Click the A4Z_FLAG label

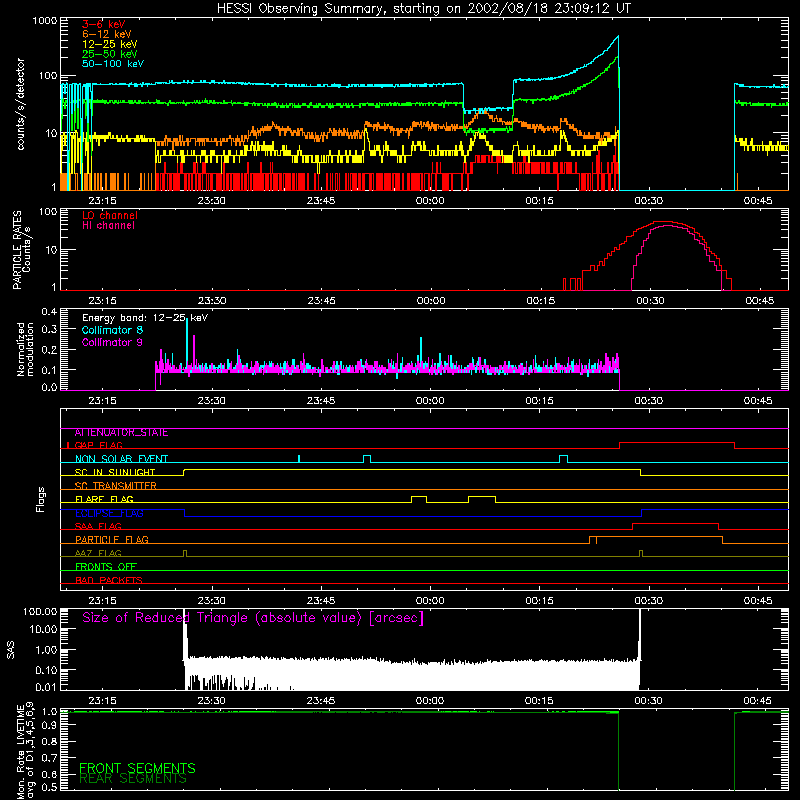pos(98,553)
